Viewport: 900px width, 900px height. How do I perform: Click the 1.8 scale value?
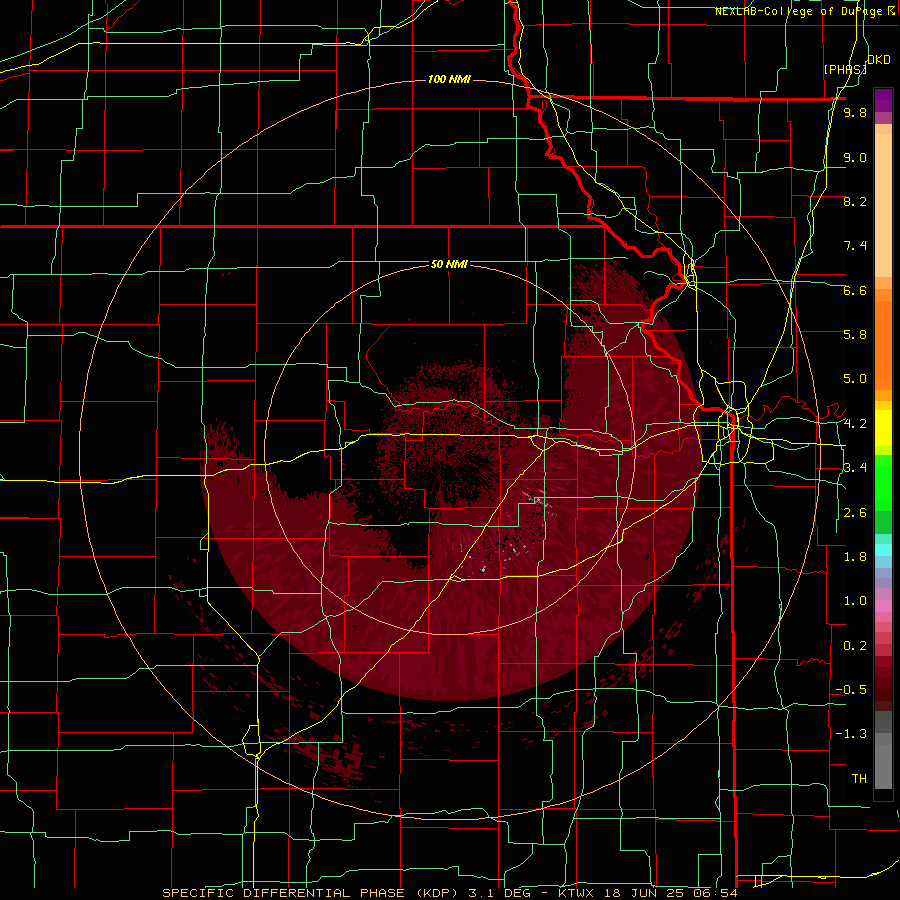(855, 557)
